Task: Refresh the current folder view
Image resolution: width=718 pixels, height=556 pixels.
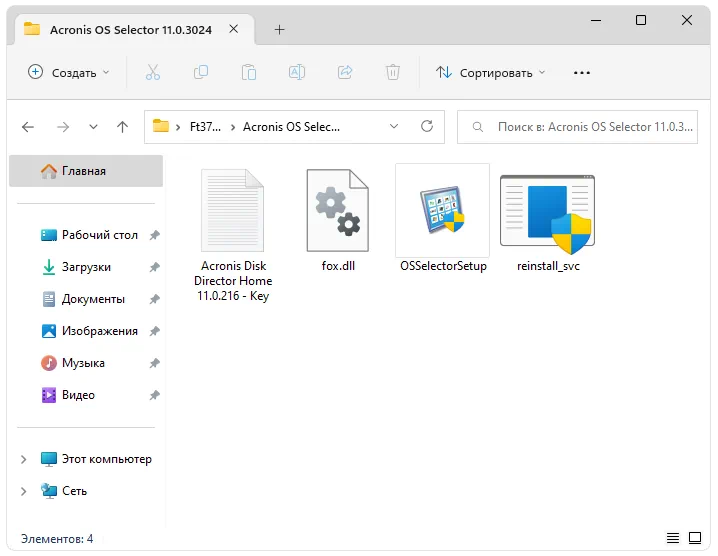Action: tap(427, 126)
